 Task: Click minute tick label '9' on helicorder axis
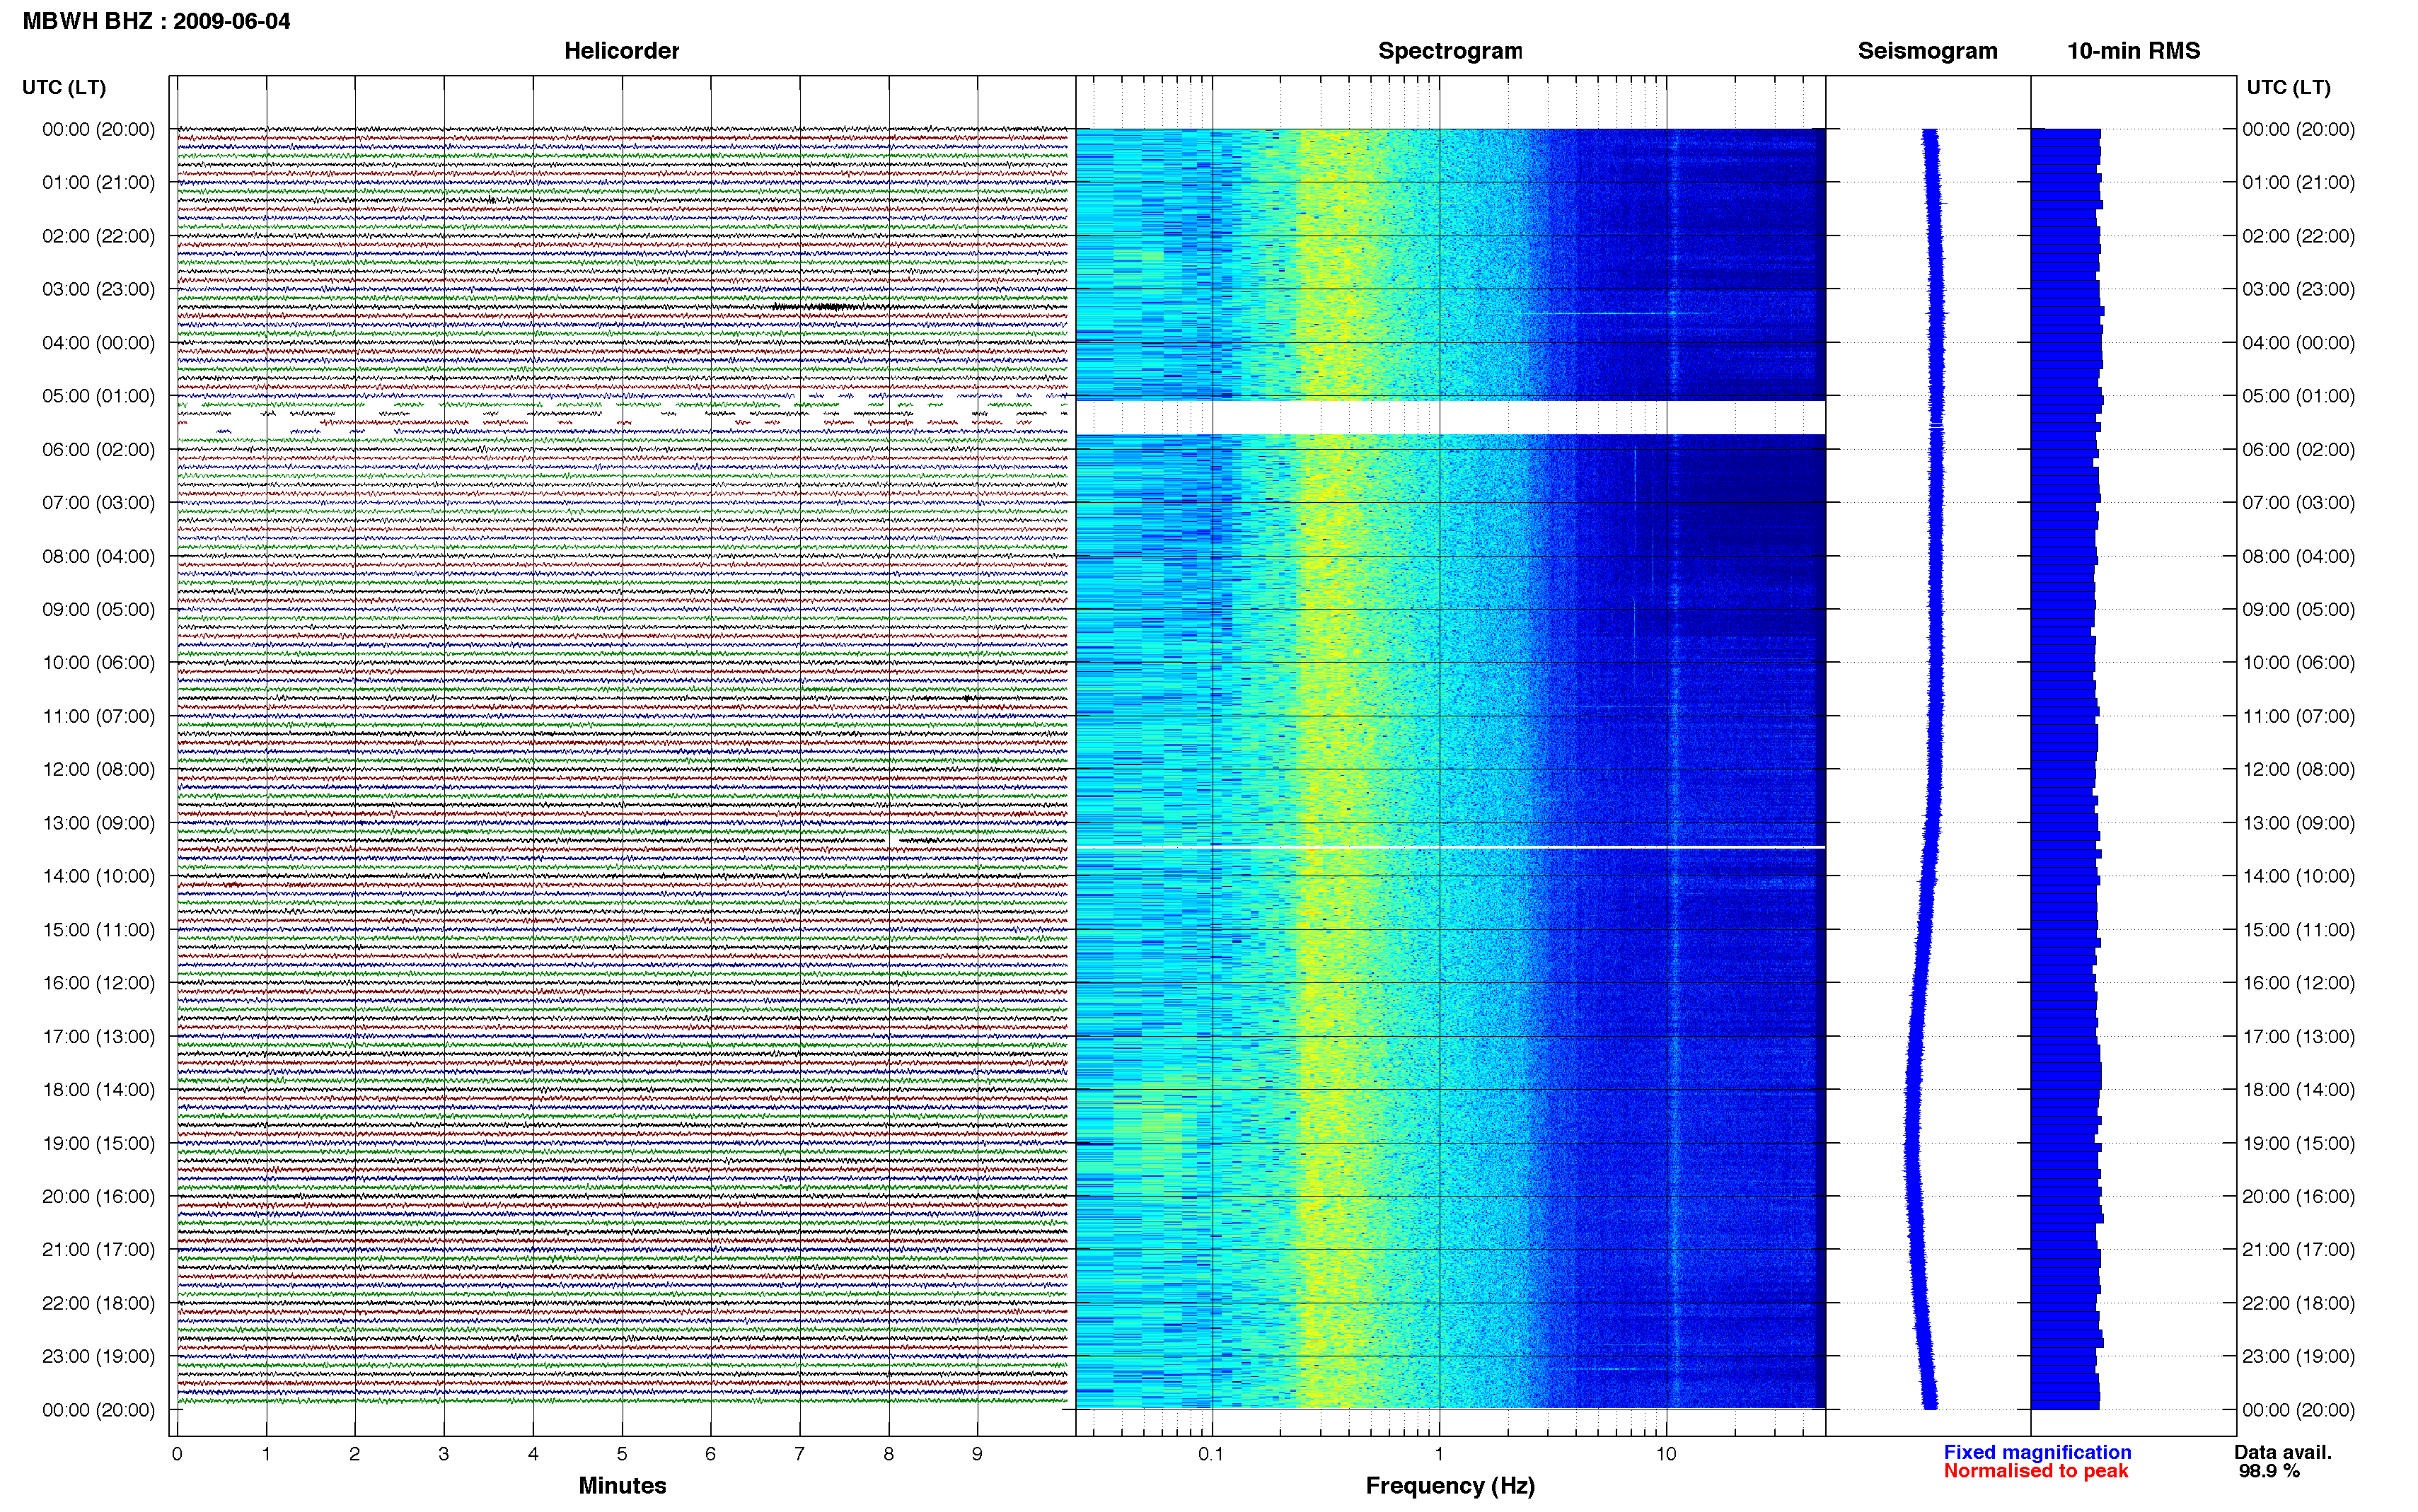pyautogui.click(x=977, y=1454)
